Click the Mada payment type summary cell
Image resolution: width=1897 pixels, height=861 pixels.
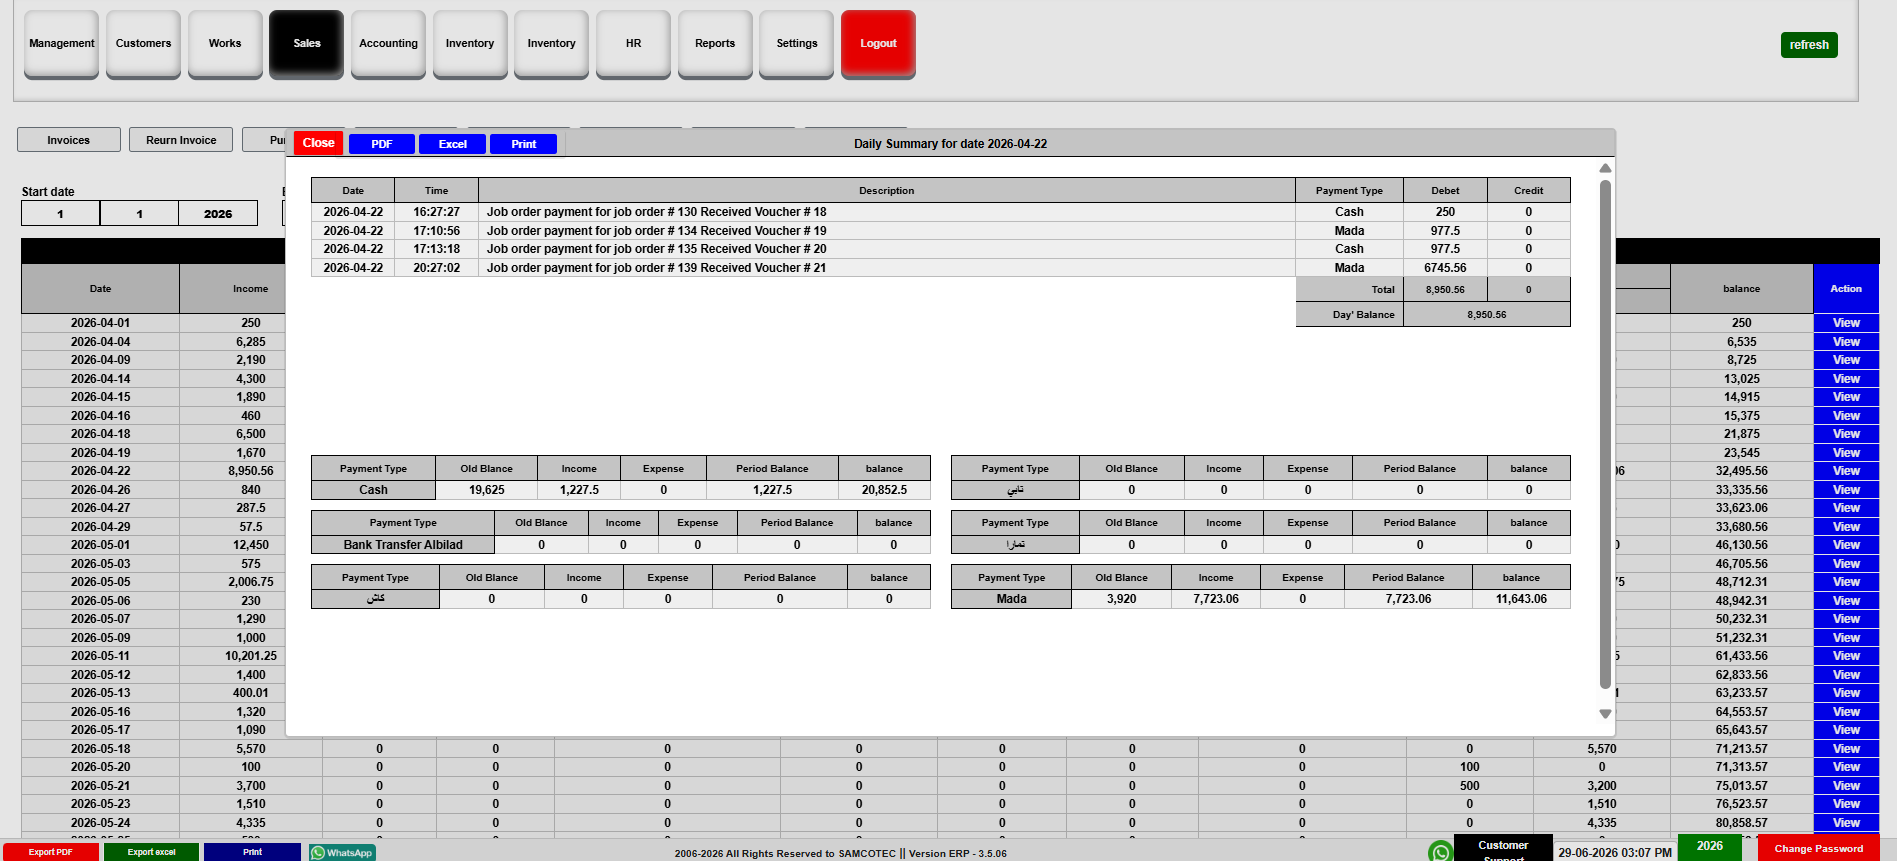coord(1011,599)
